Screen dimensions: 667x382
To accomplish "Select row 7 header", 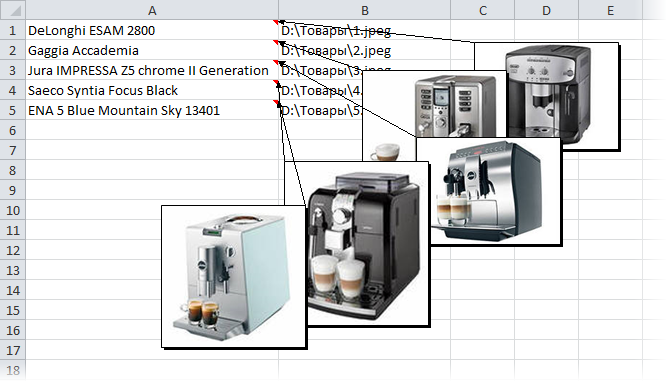I will pyautogui.click(x=13, y=150).
